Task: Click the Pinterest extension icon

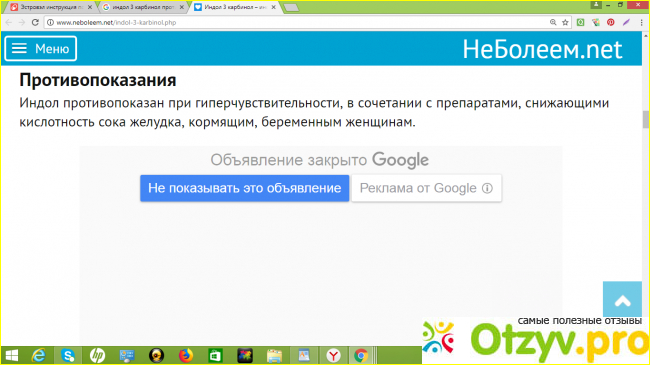Action: [611, 22]
